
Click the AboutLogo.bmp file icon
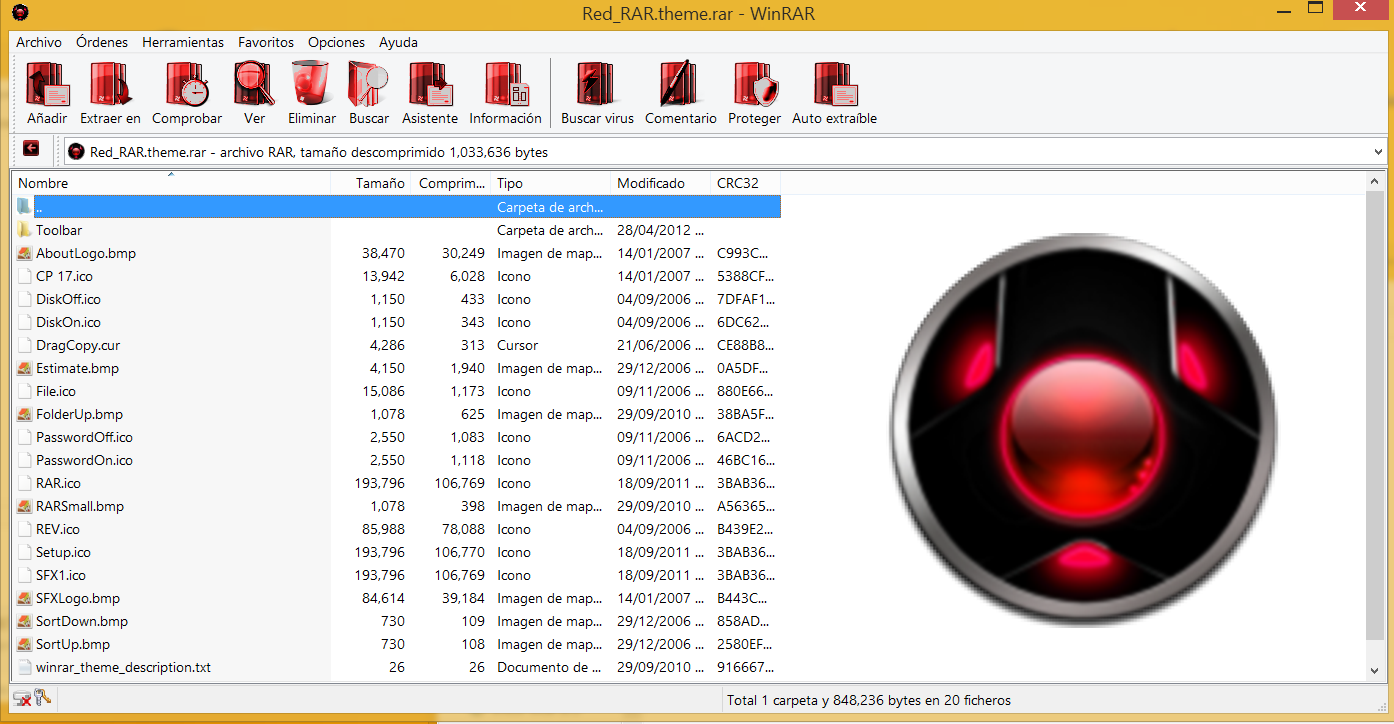tap(25, 253)
